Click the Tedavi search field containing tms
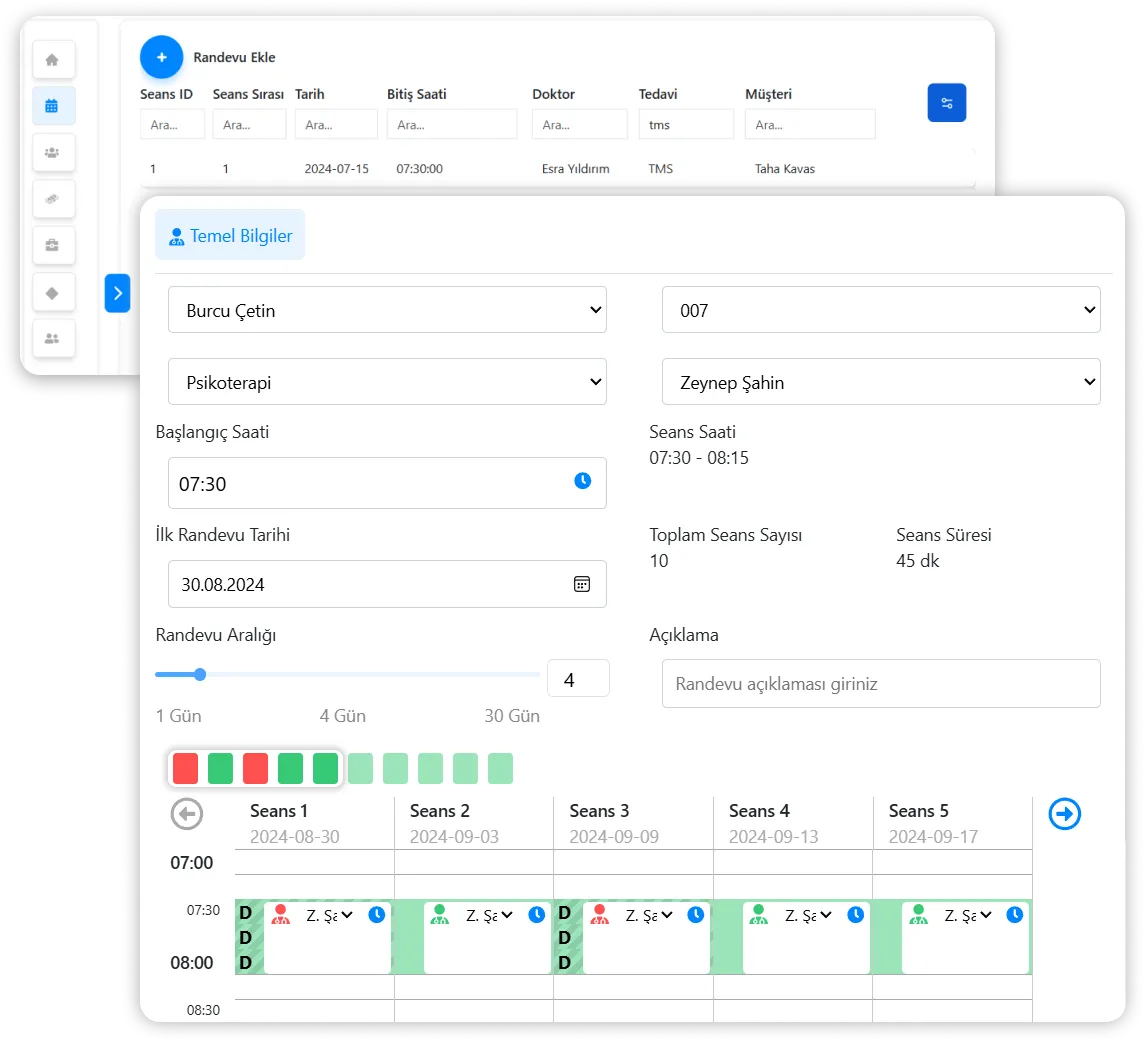The image size is (1145, 1042). click(x=685, y=125)
